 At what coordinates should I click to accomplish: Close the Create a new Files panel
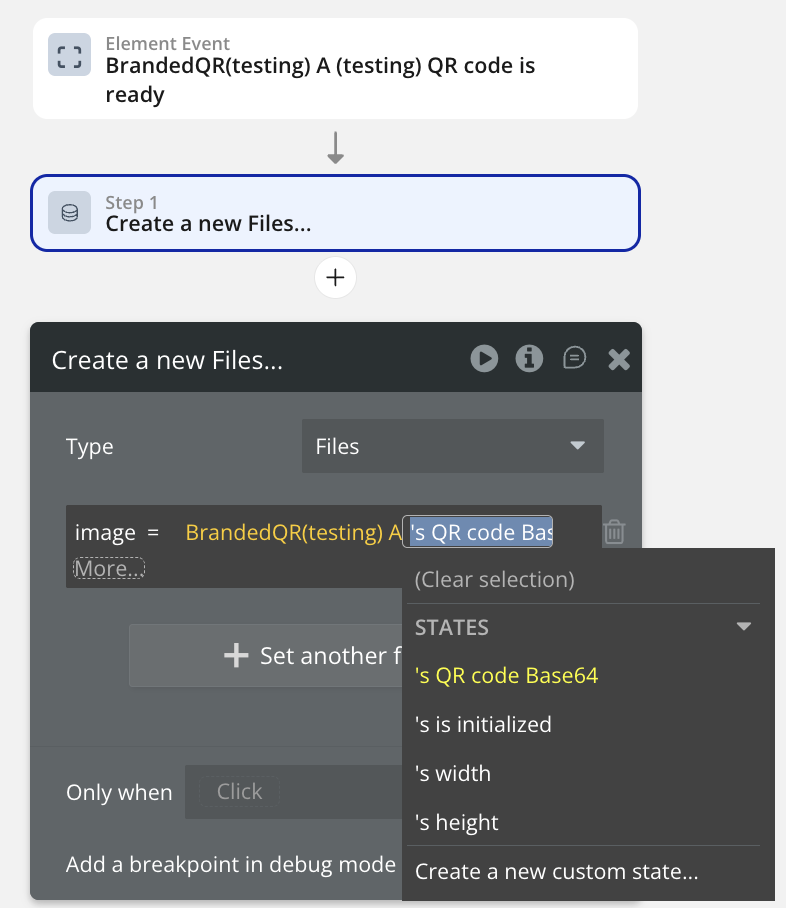pos(619,359)
